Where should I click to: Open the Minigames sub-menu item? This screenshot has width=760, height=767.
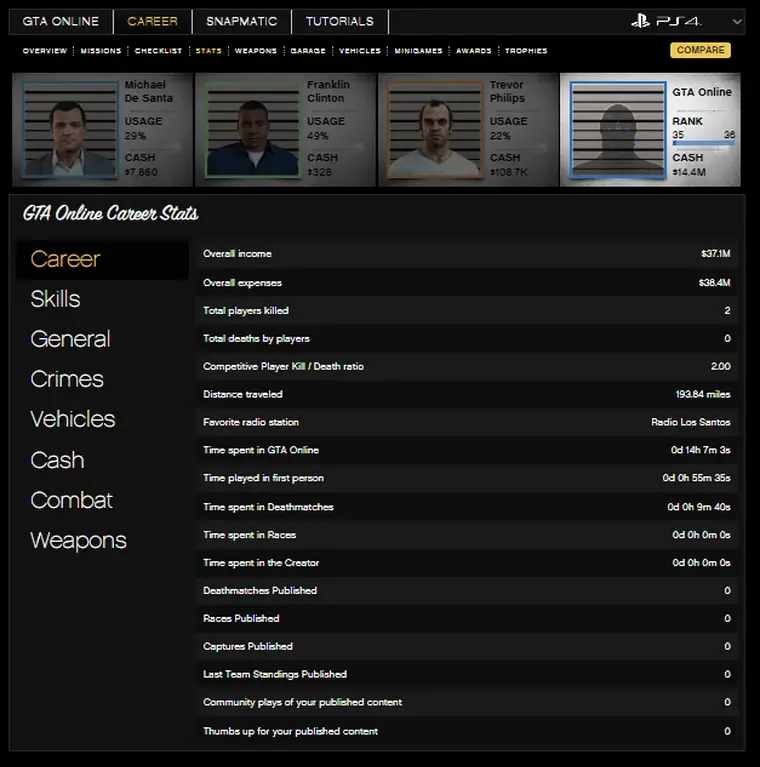click(419, 51)
